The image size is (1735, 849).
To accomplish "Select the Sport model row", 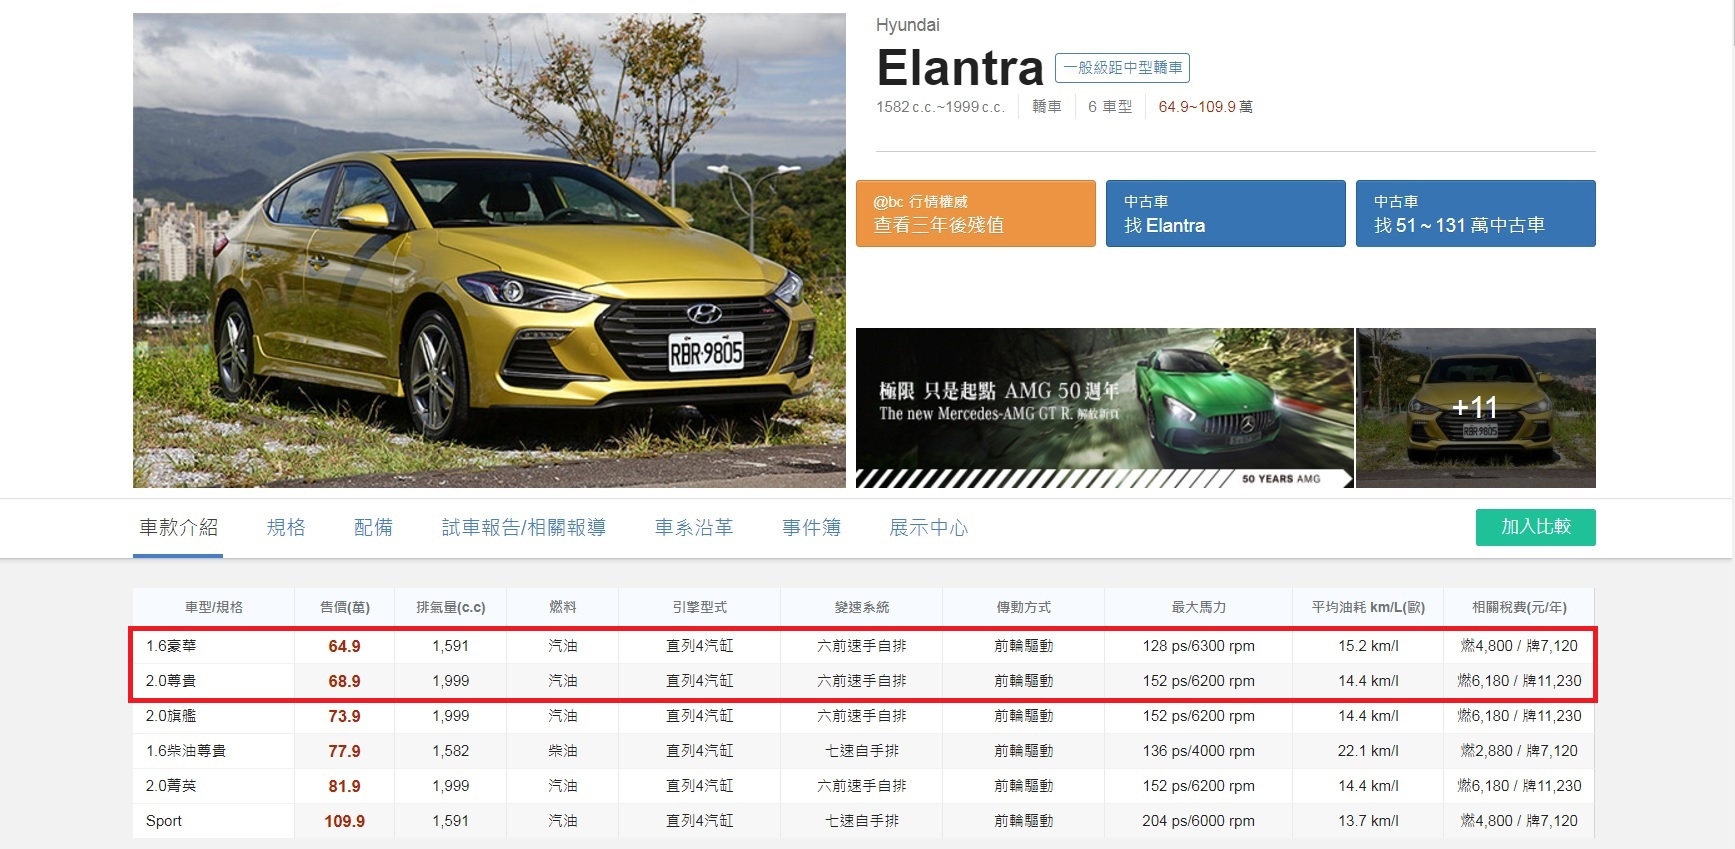I will tap(863, 821).
